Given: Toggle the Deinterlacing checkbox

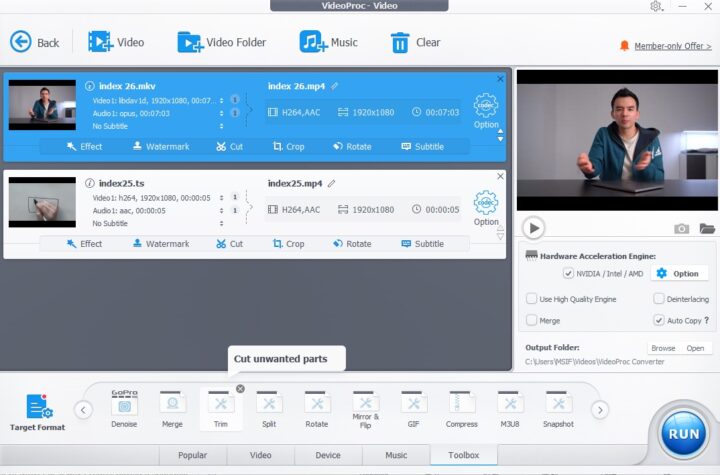Looking at the screenshot, I should (x=659, y=299).
